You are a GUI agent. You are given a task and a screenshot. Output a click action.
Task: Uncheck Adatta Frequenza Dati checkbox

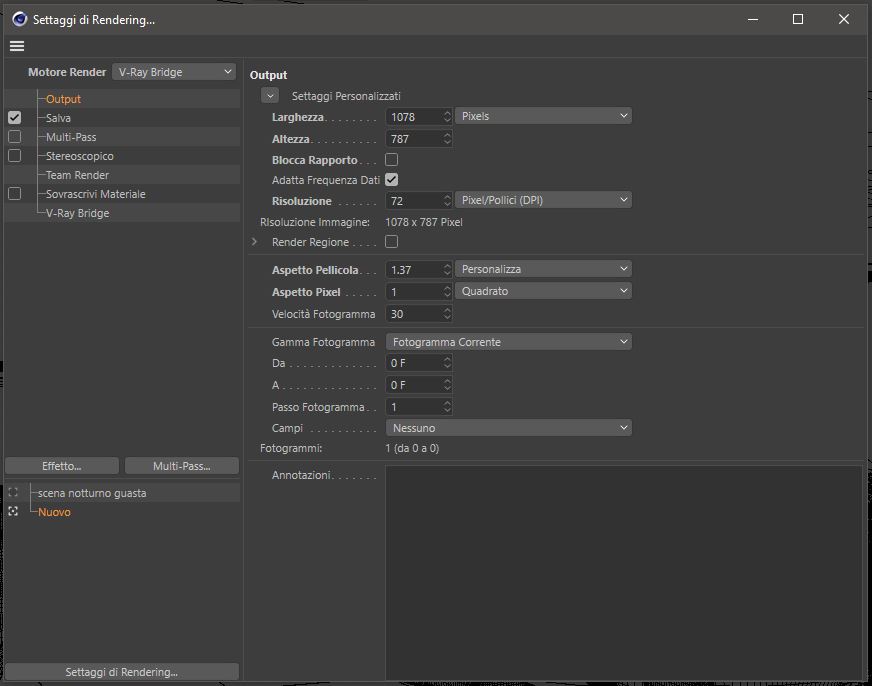coord(392,180)
